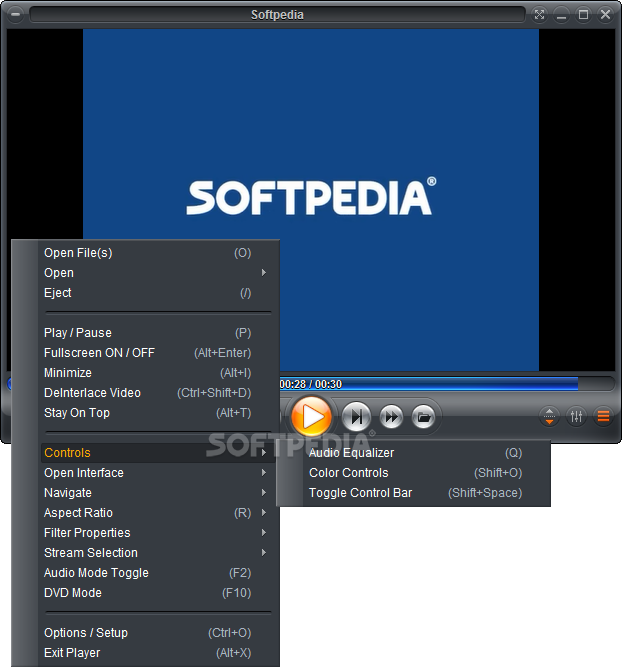Click the orange menu lines icon
This screenshot has height=667, width=622.
coord(603,416)
